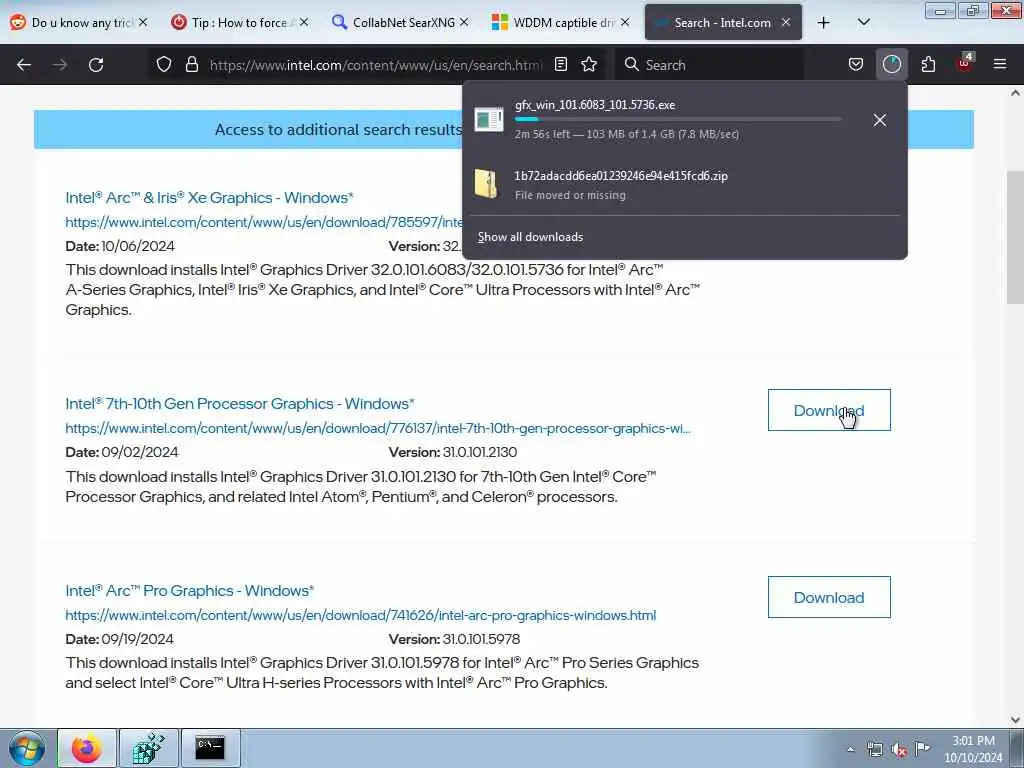Open Intel Arc Pro Graphics - Windows link
The width and height of the screenshot is (1024, 768).
click(189, 590)
